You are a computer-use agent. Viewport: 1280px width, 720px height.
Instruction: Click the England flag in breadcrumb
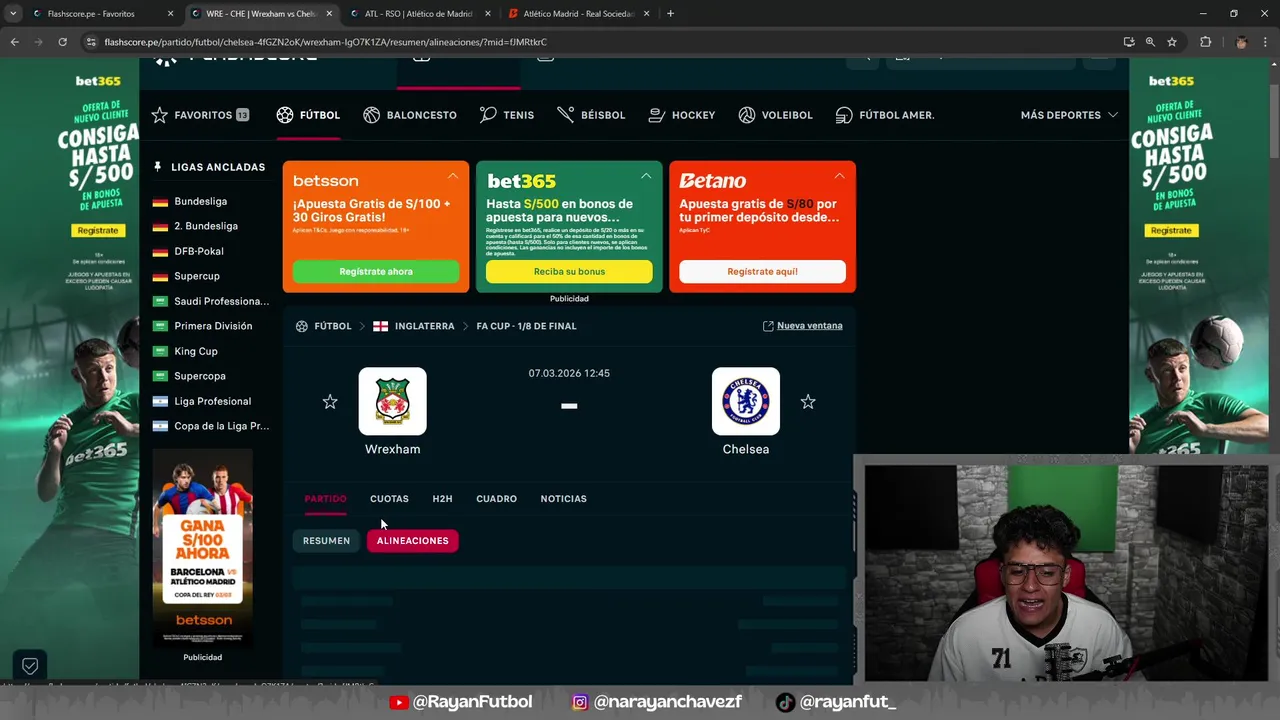pyautogui.click(x=380, y=326)
